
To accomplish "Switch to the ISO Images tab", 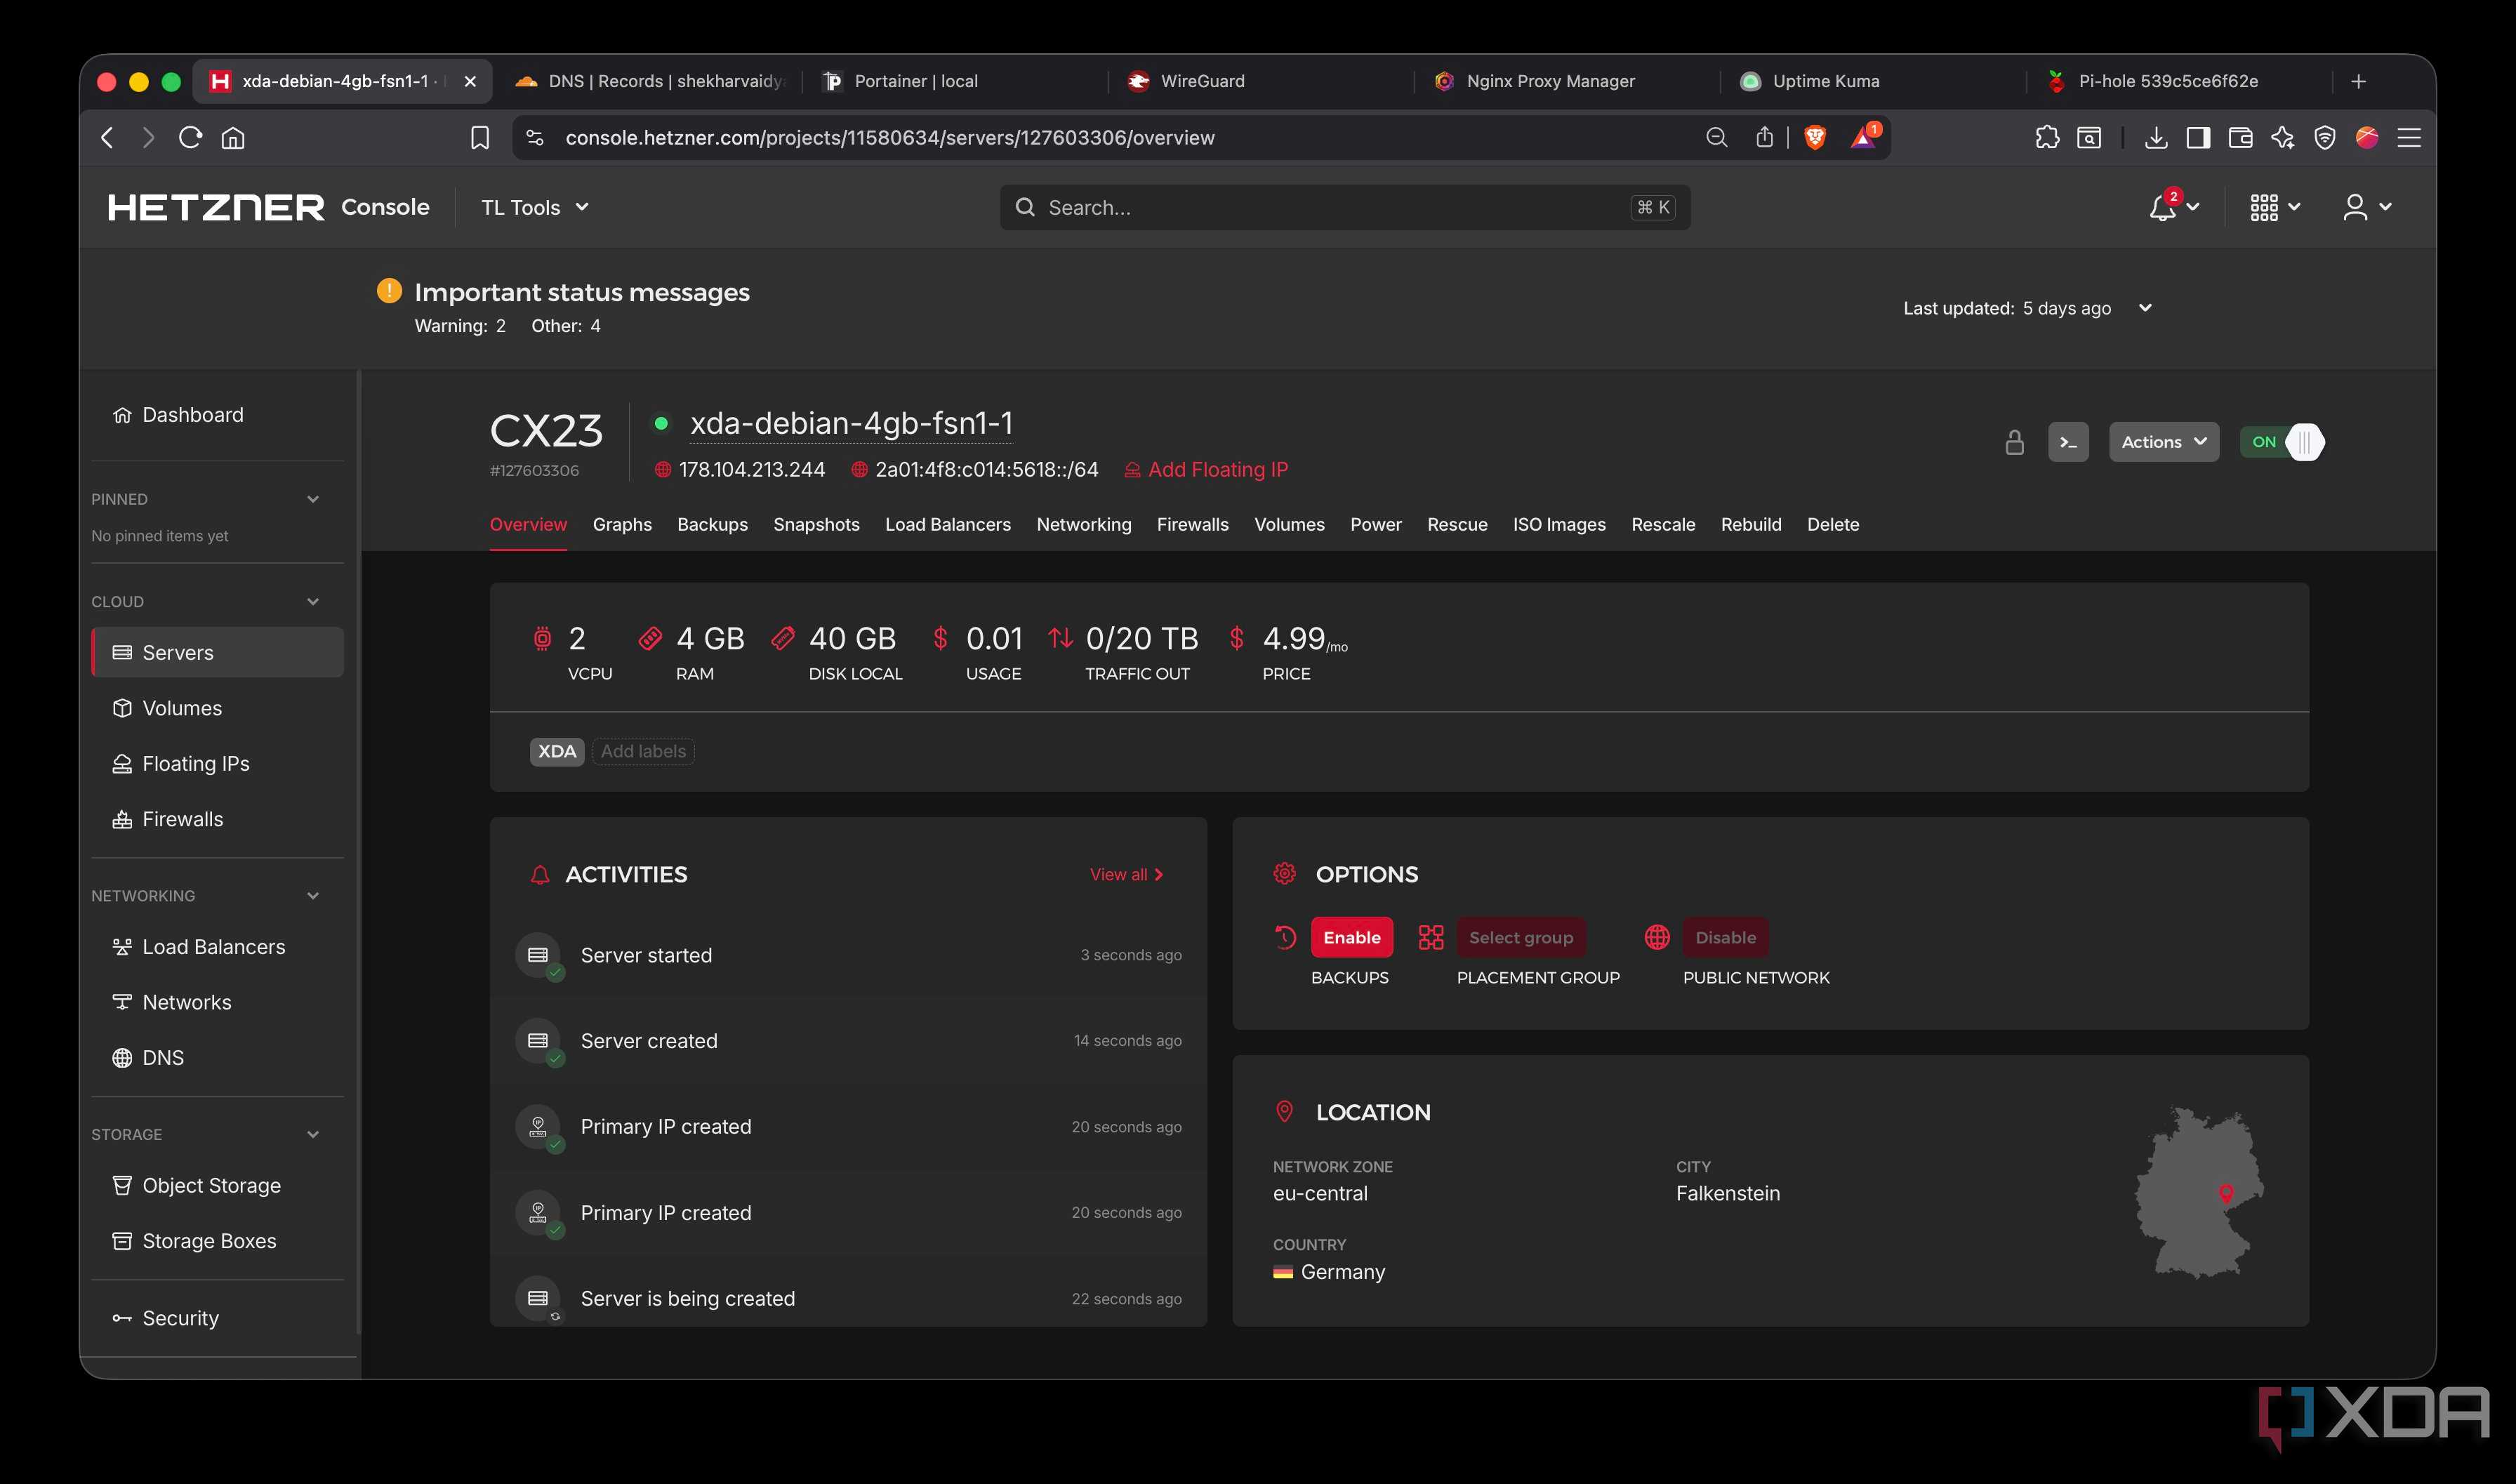I will tap(1559, 524).
